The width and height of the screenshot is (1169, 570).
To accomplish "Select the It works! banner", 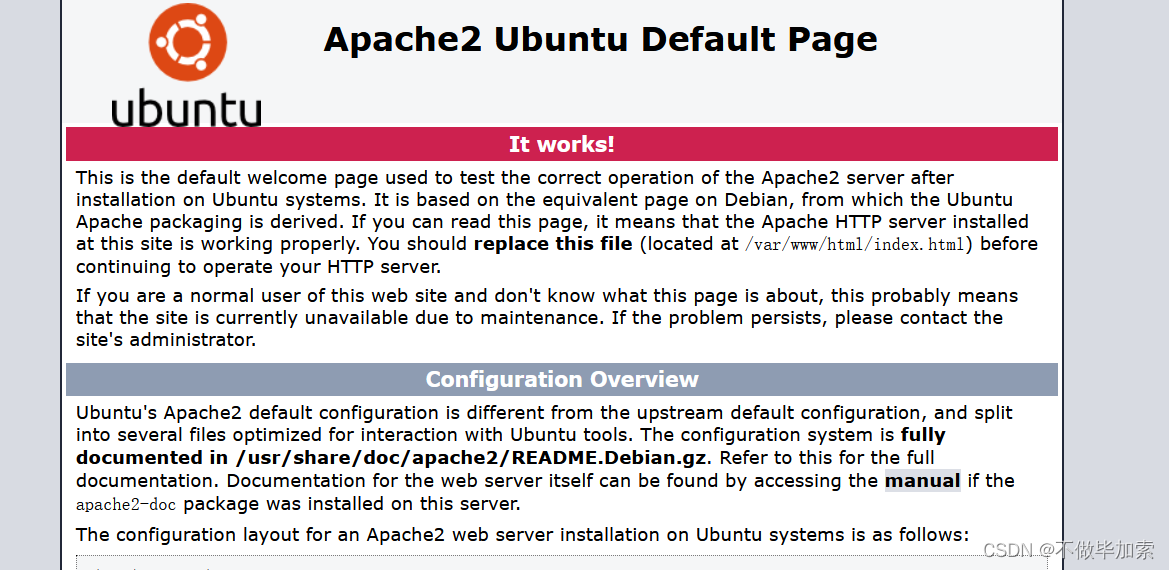I will point(561,144).
